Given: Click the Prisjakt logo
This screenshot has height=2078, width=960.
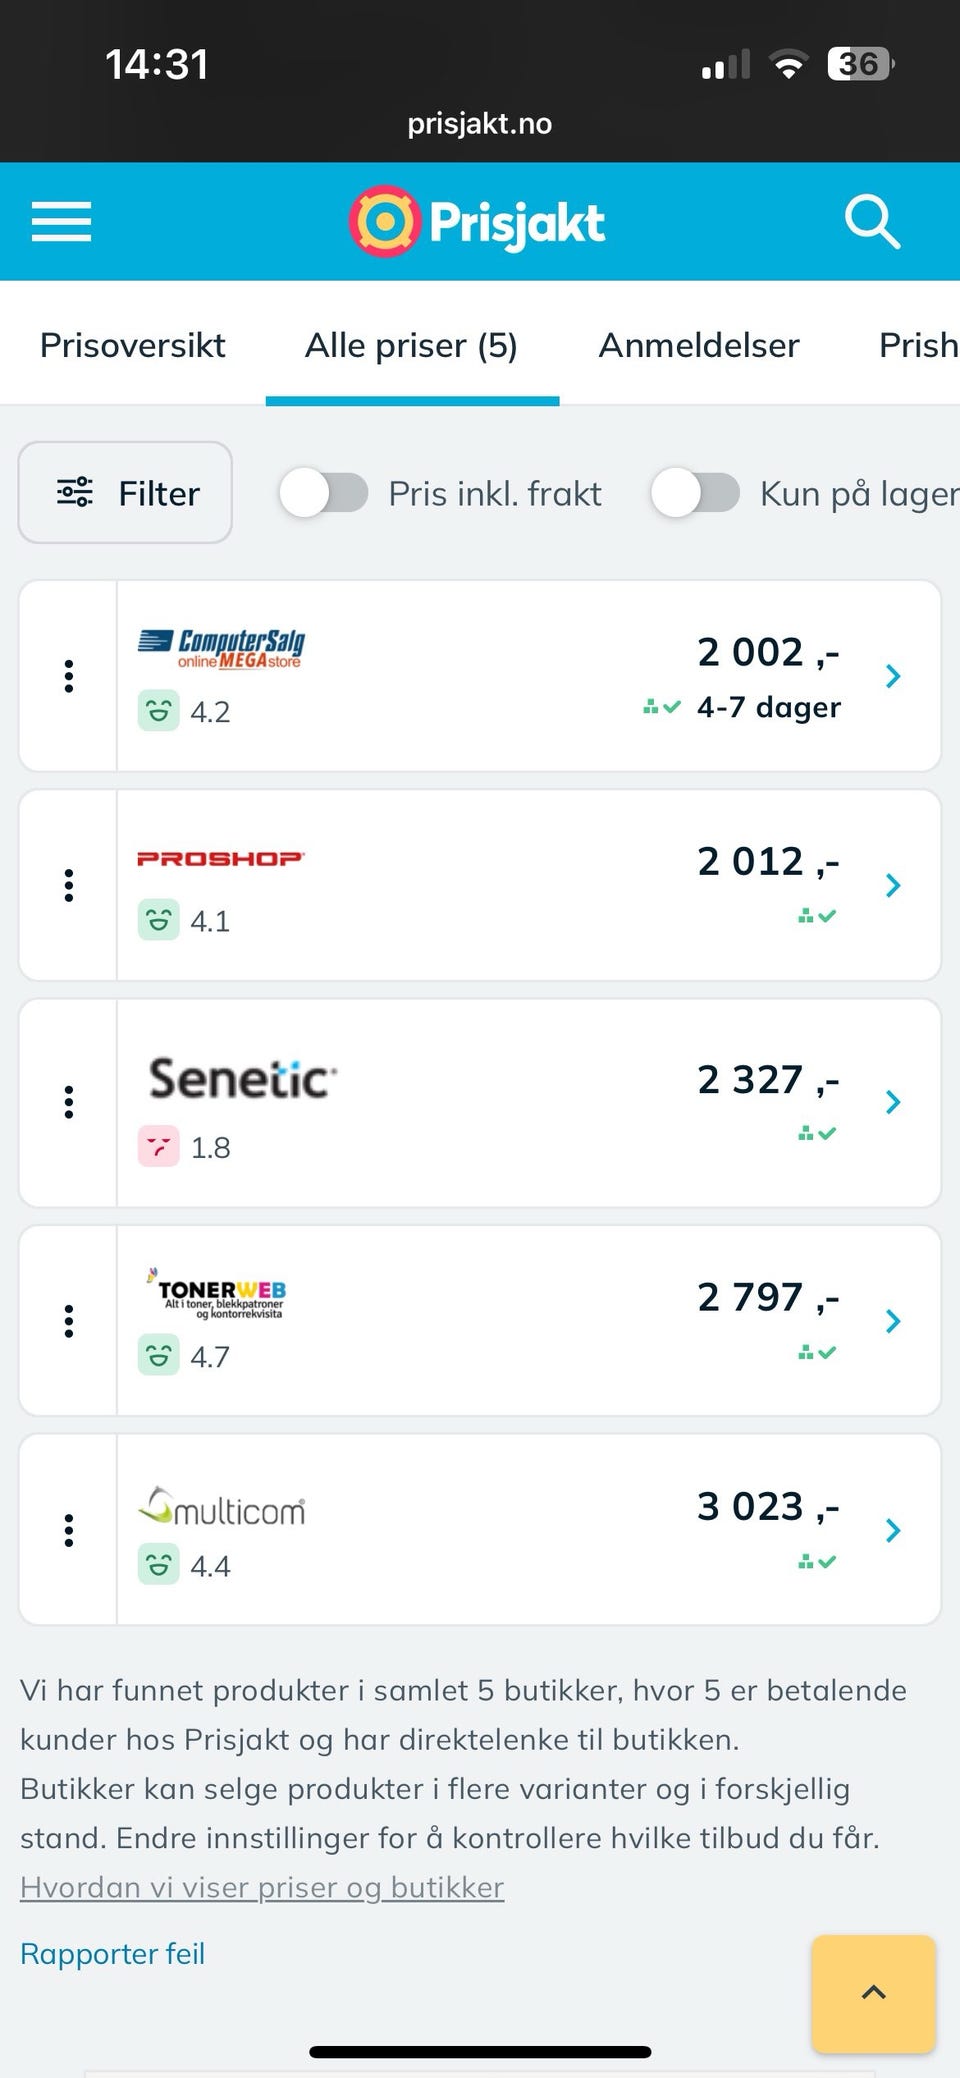Looking at the screenshot, I should (x=478, y=222).
